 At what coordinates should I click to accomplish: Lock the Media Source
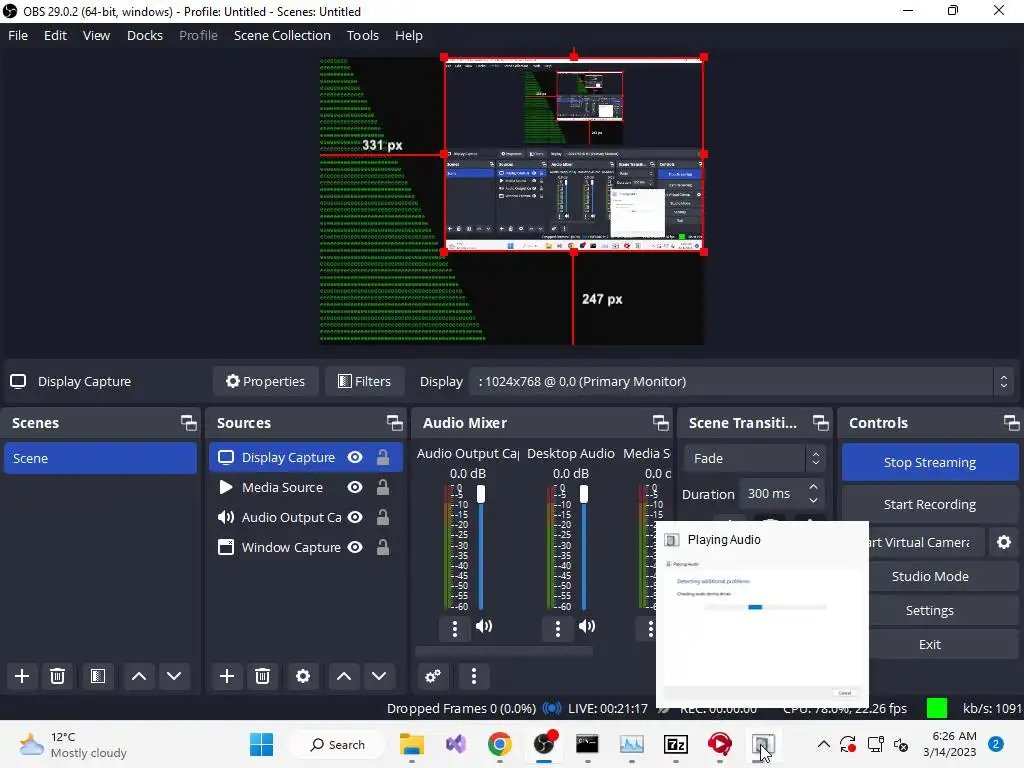pyautogui.click(x=383, y=487)
